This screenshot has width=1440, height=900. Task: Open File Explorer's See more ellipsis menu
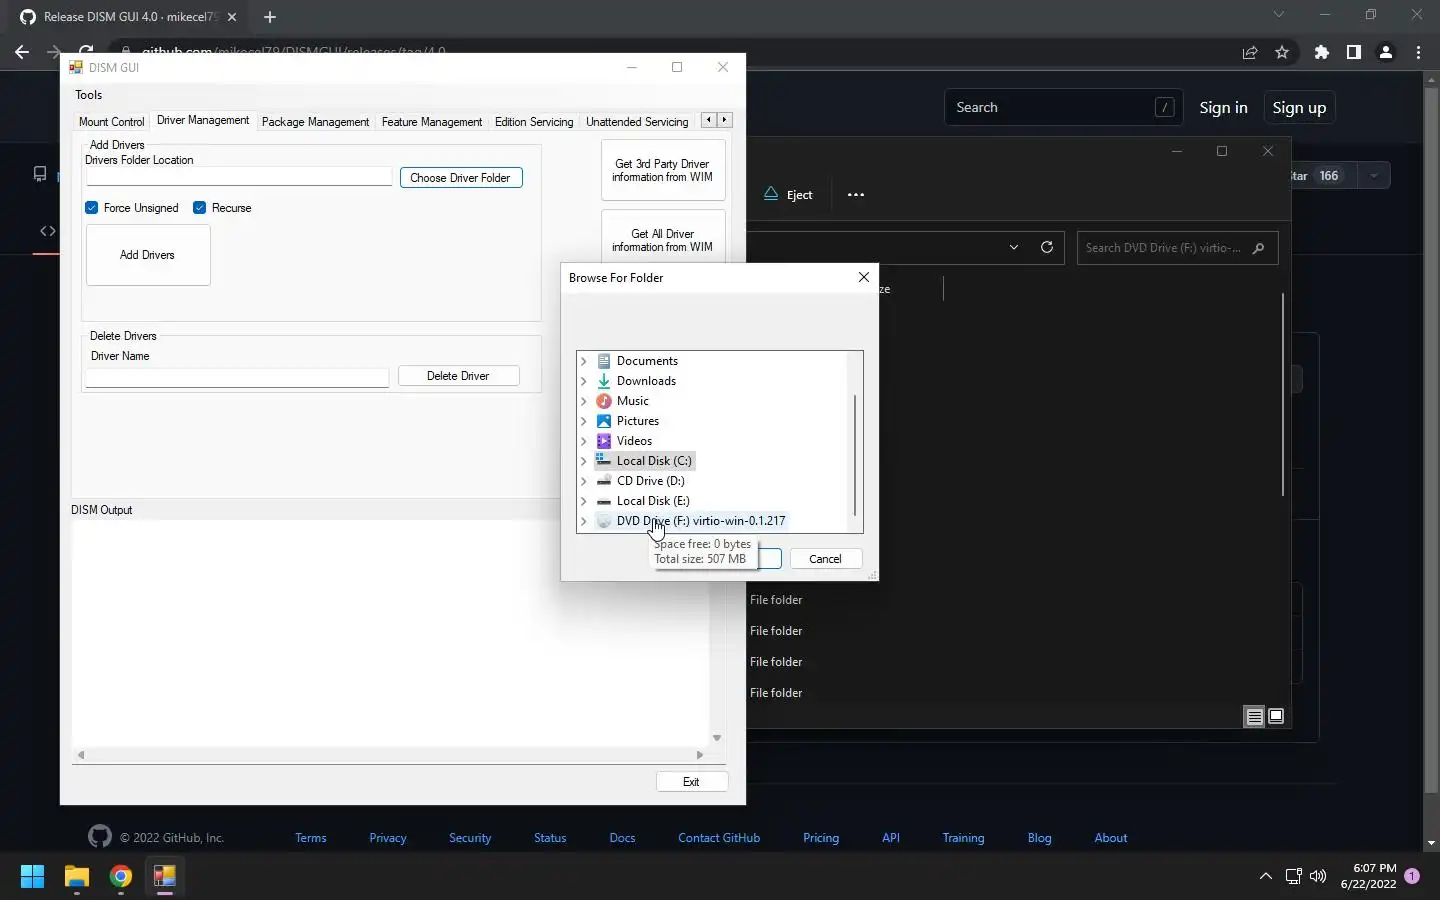pos(856,195)
